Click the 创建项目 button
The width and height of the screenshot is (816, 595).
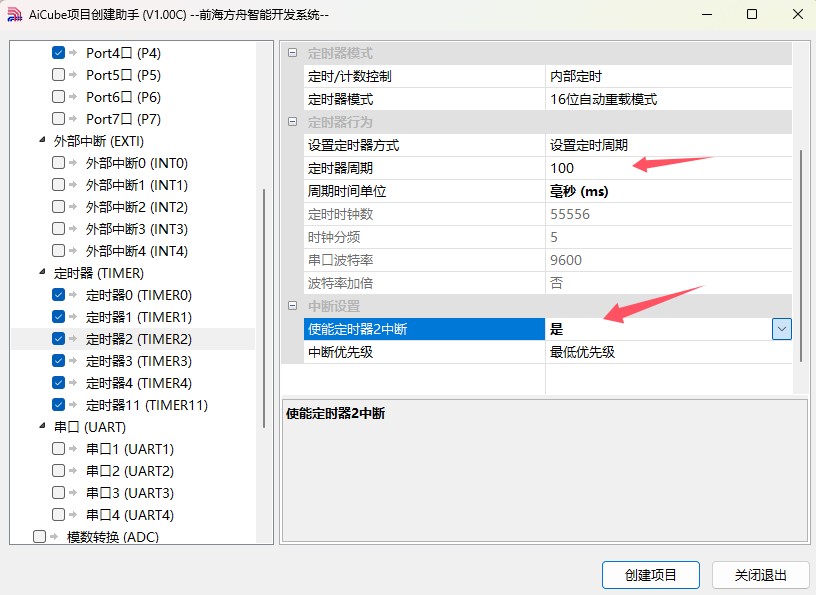coord(651,575)
